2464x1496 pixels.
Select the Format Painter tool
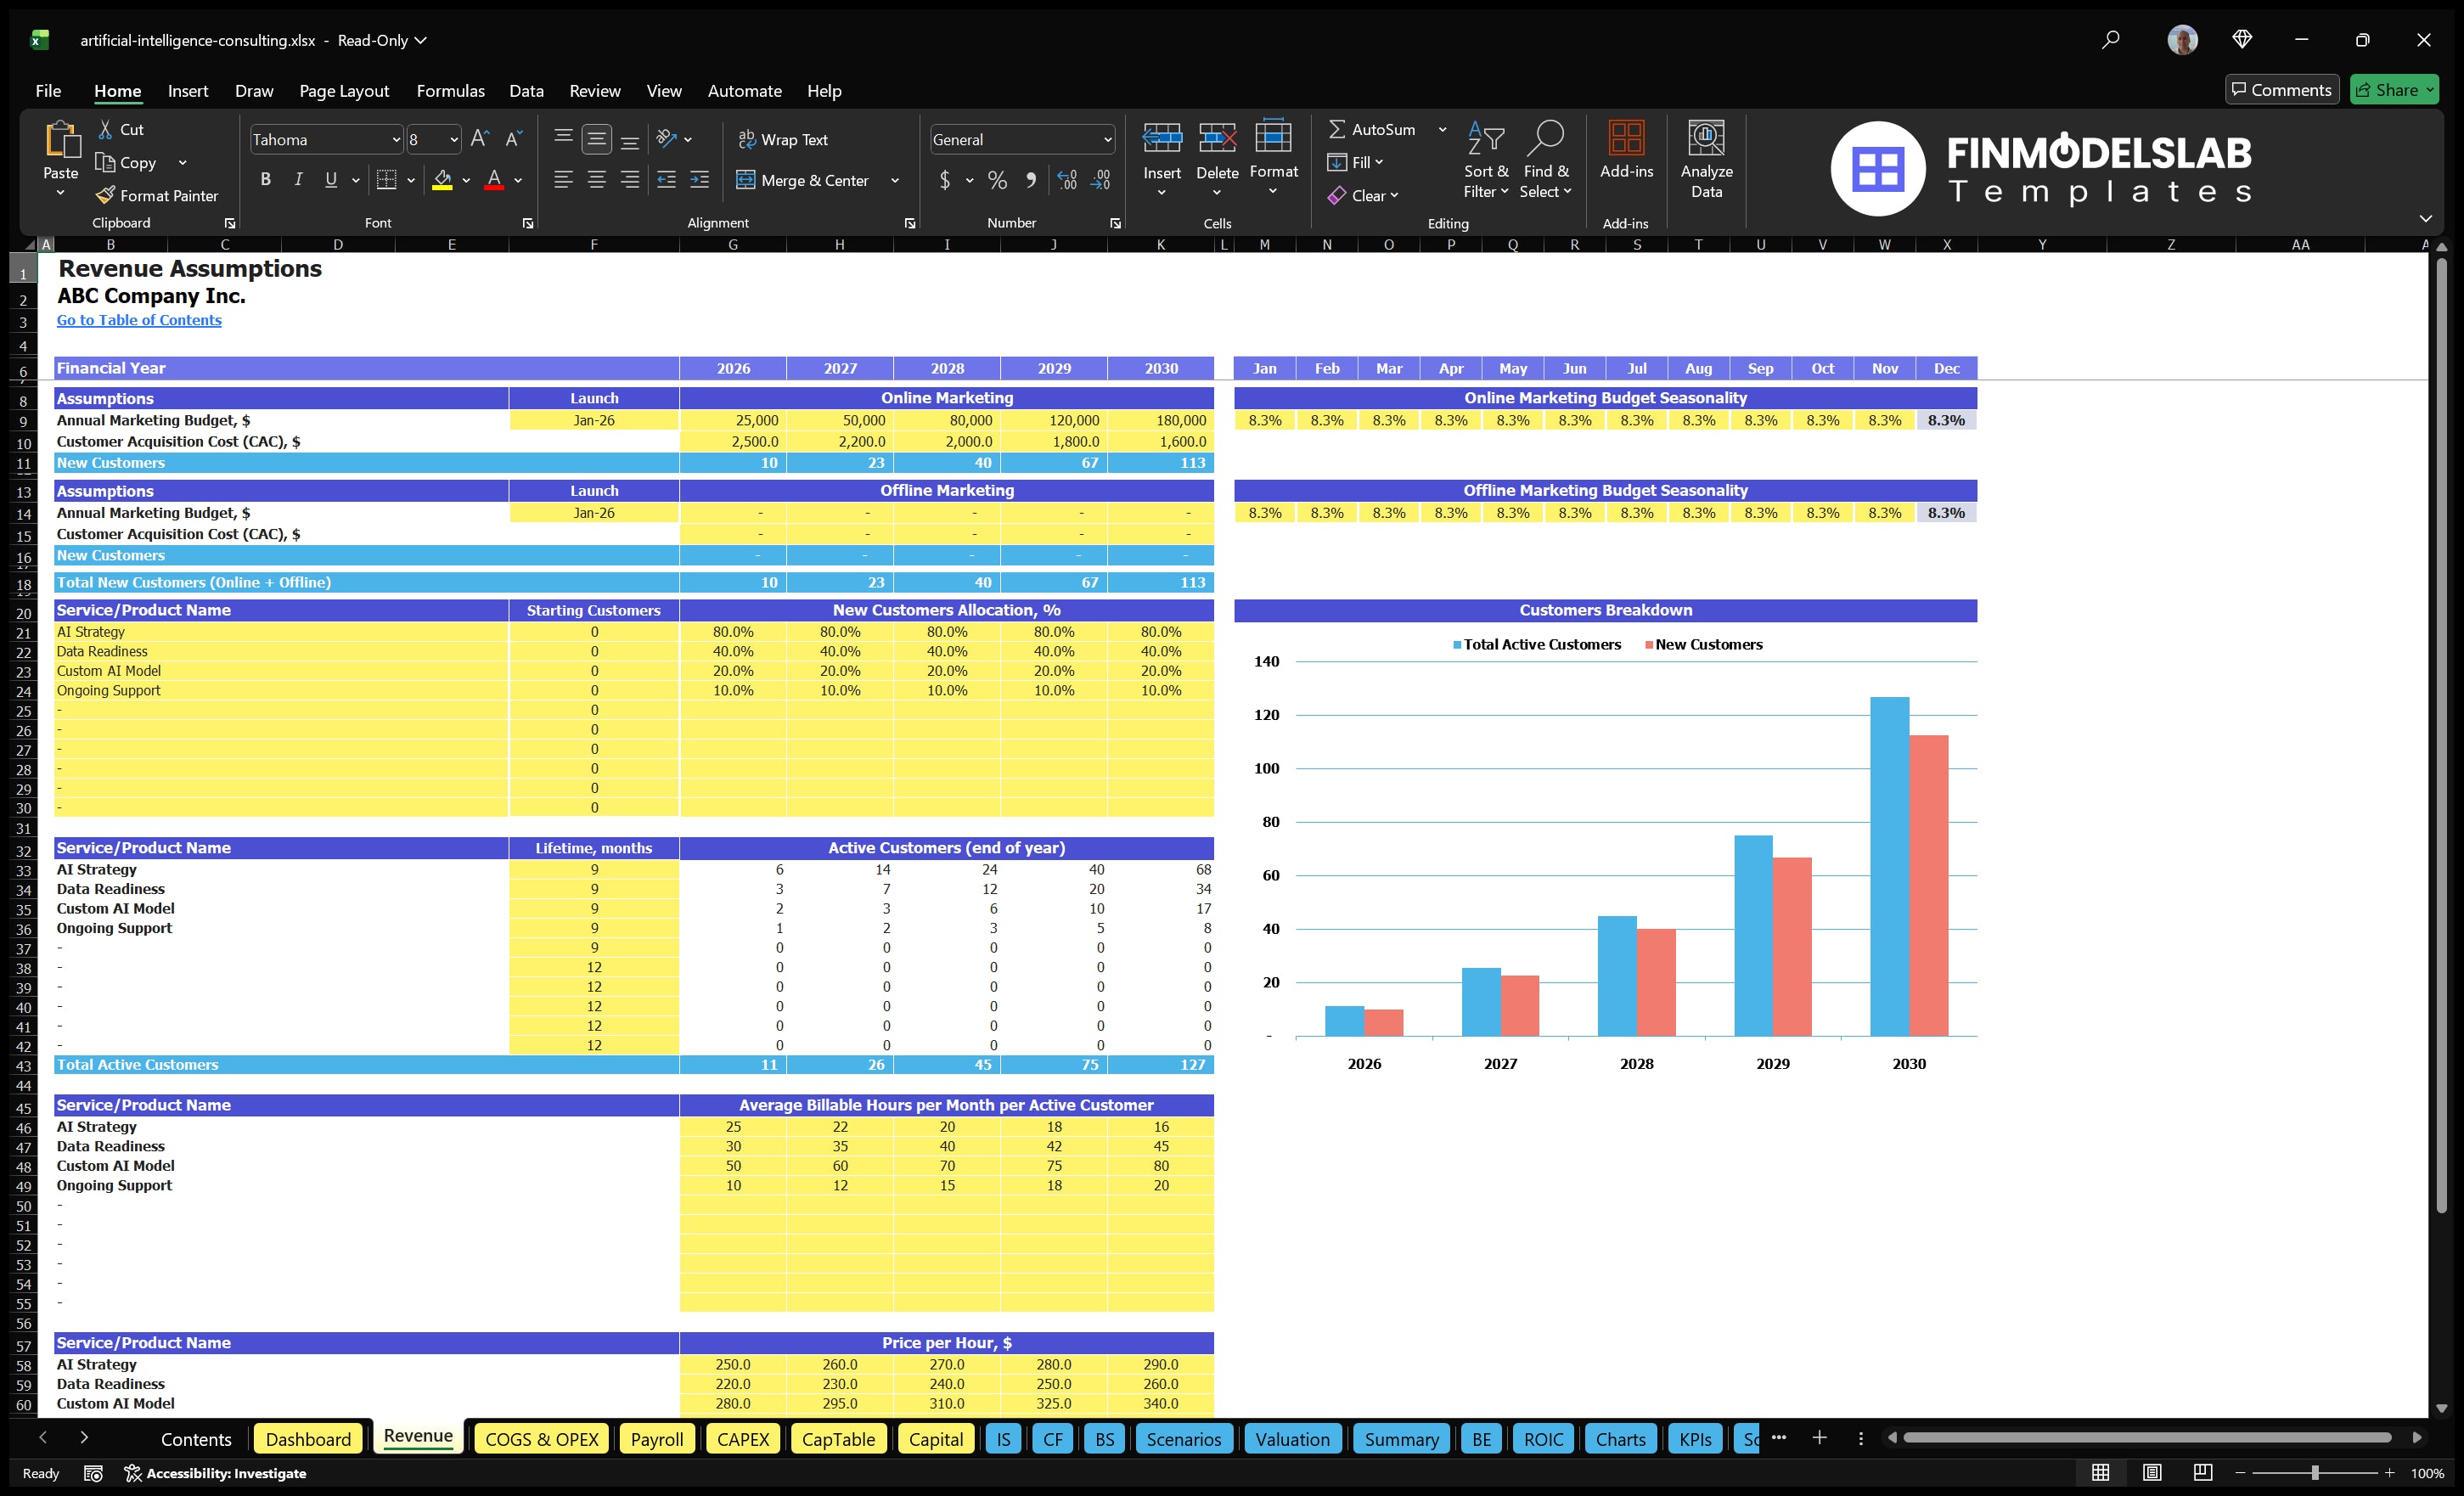pos(157,196)
